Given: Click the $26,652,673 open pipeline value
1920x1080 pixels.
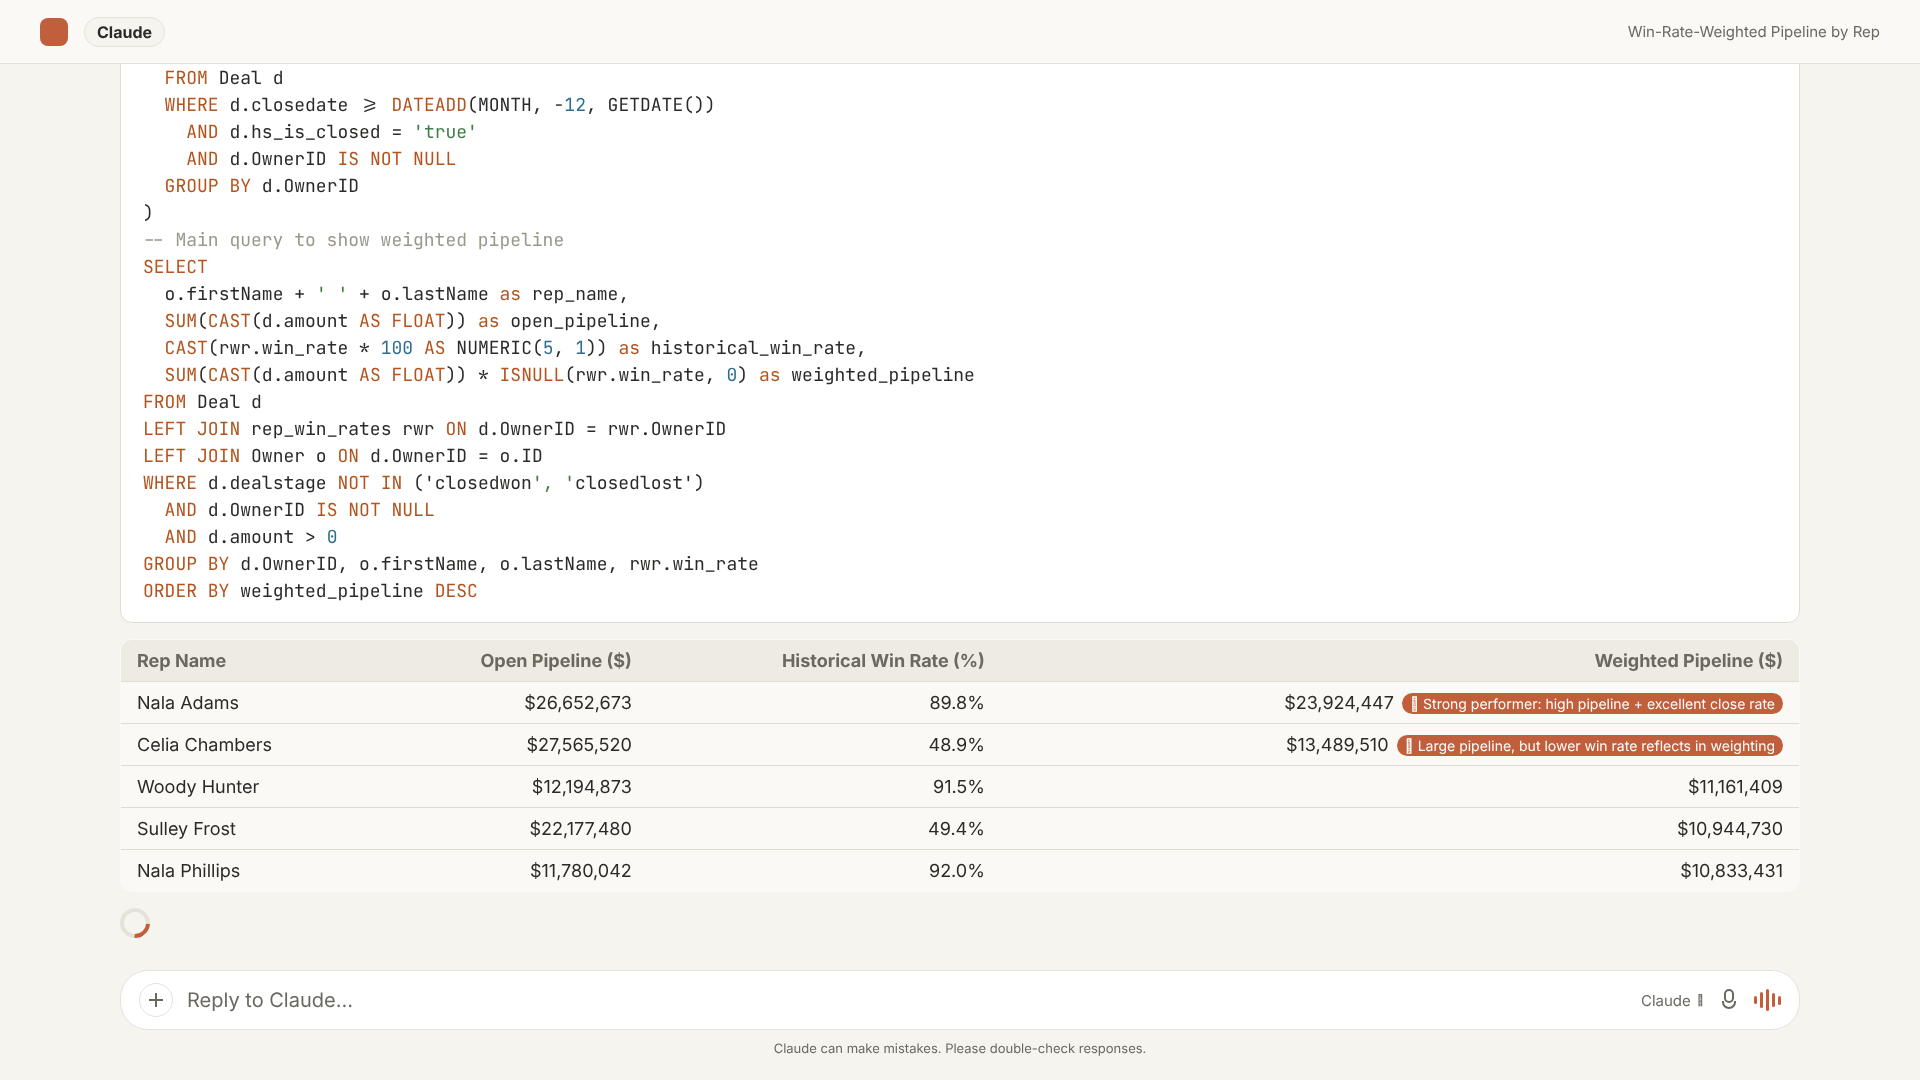Looking at the screenshot, I should 578,703.
